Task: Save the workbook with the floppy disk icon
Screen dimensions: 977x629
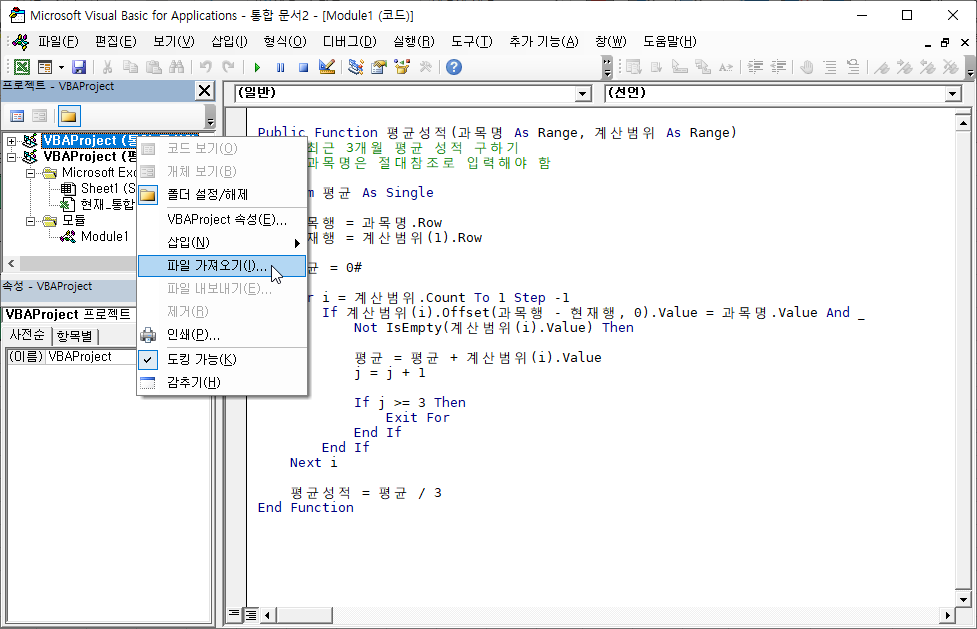Action: 79,67
